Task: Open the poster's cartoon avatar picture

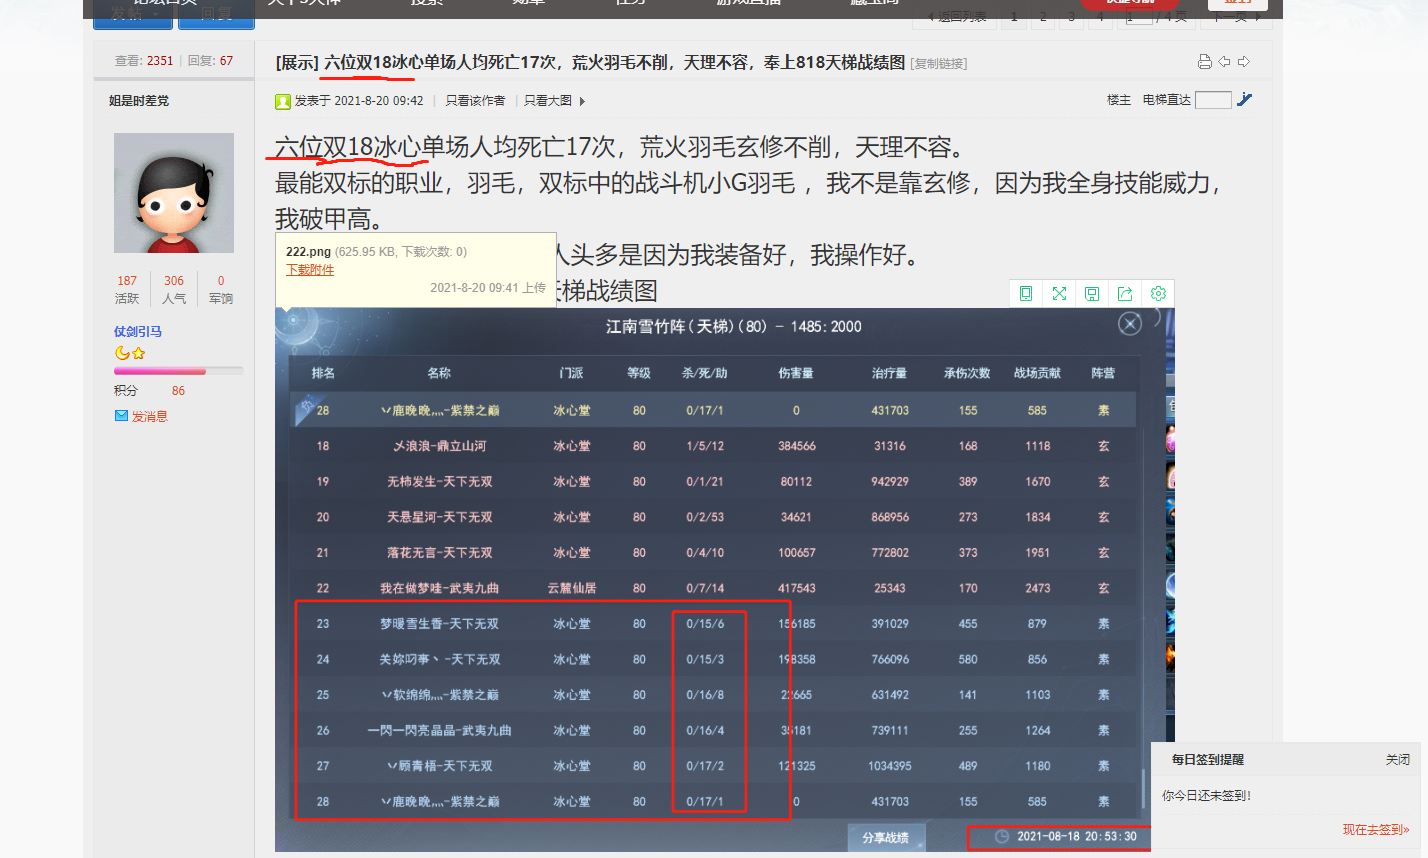Action: point(174,193)
